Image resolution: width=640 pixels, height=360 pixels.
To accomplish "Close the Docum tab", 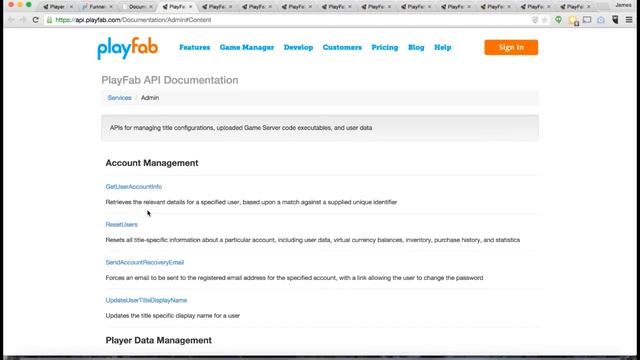I will [x=151, y=7].
